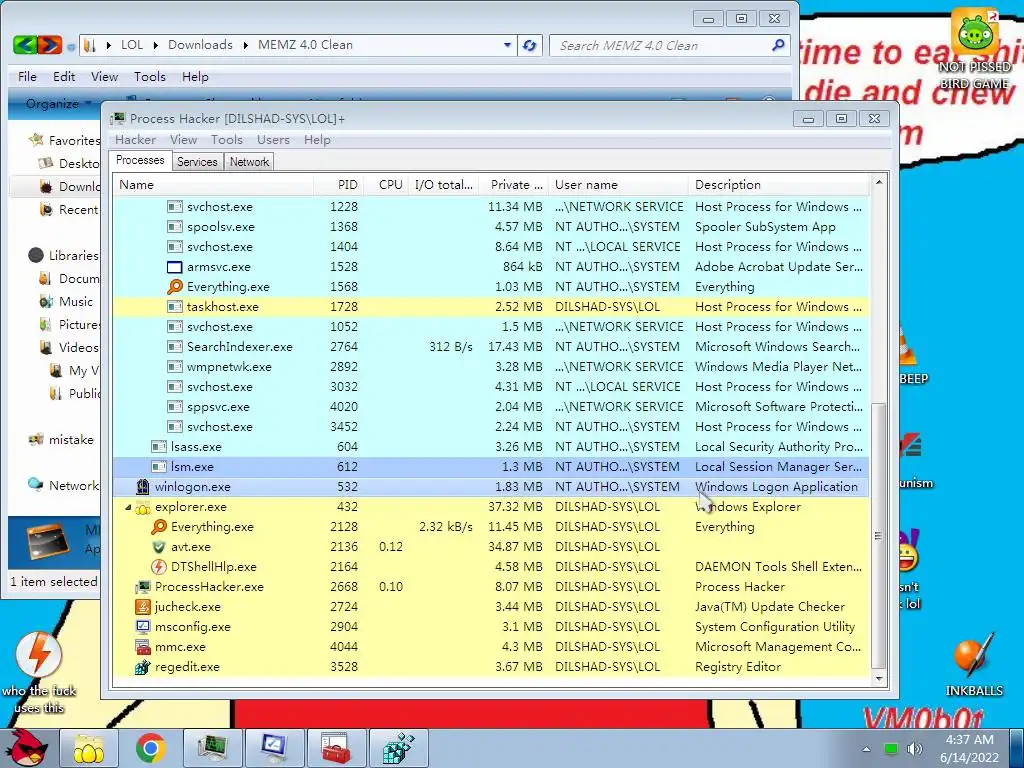Open who the fuck uses this desktop shortcut
Screen dimensions: 1024x768
[39, 673]
